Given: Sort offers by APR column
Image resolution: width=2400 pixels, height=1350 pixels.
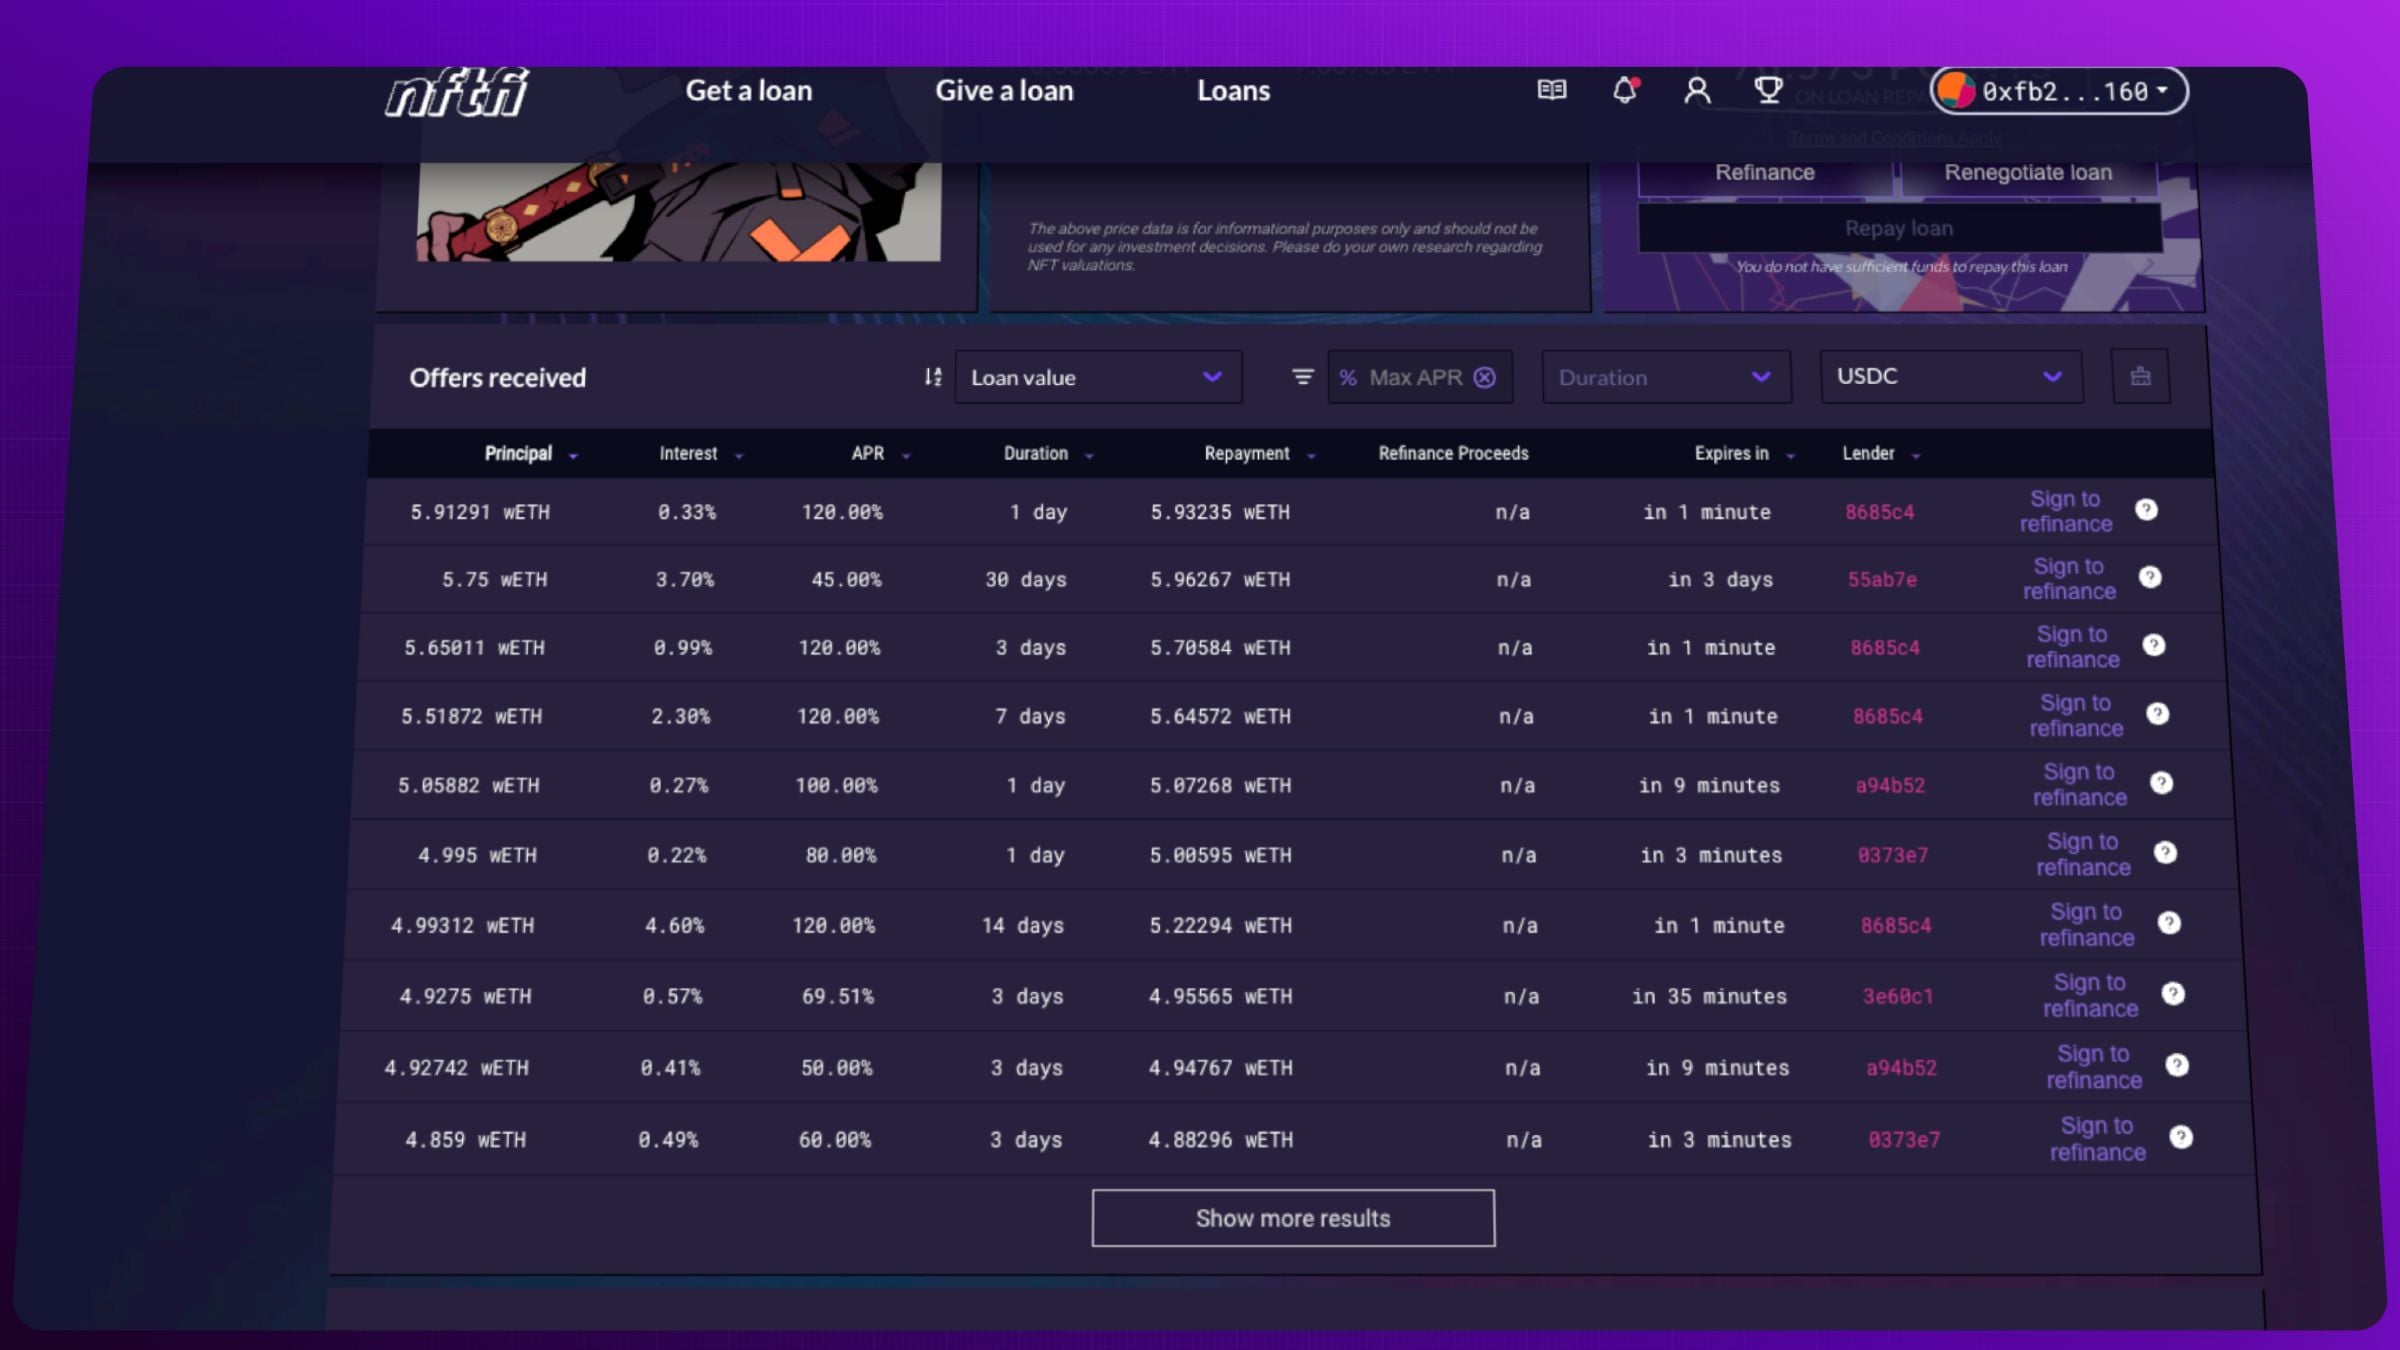Looking at the screenshot, I should [x=880, y=454].
